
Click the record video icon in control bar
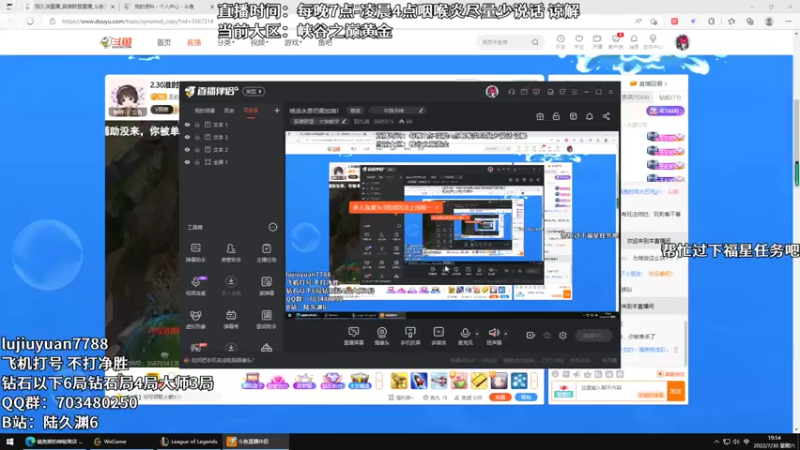tap(531, 335)
